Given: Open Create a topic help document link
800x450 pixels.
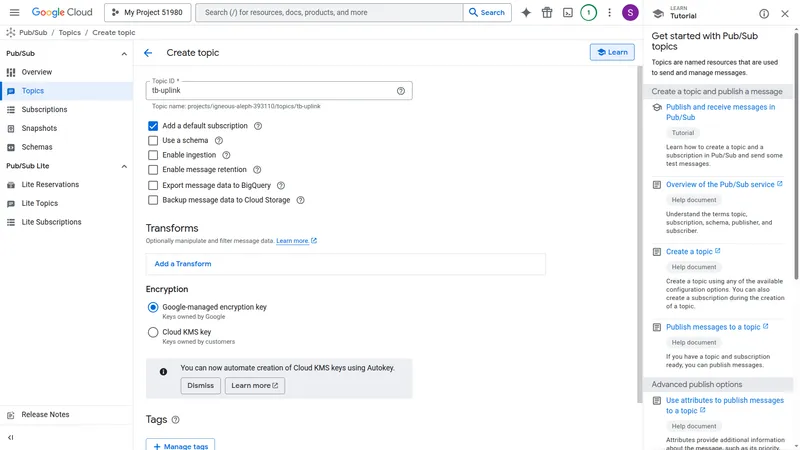Looking at the screenshot, I should (693, 252).
